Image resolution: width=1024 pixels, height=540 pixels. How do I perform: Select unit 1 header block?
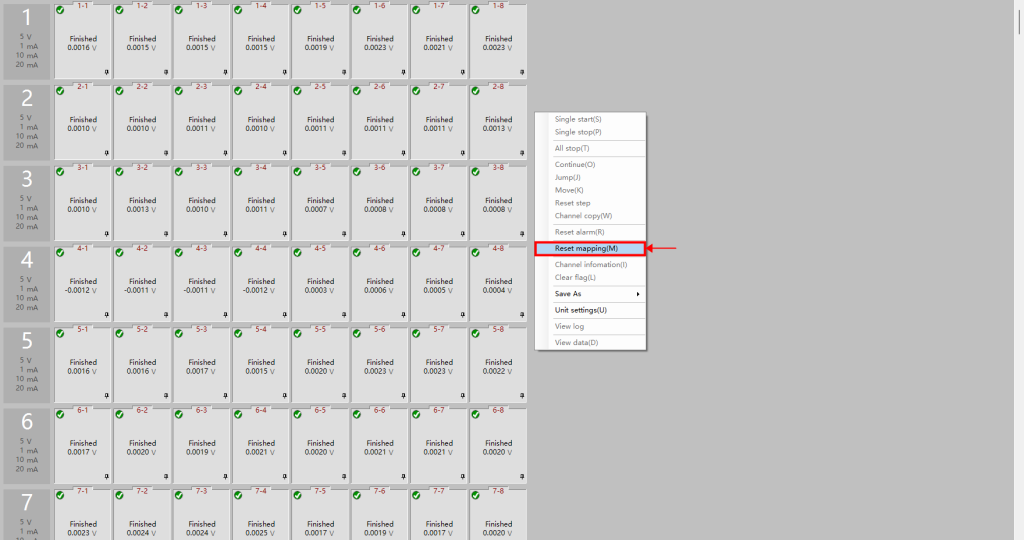(27, 40)
